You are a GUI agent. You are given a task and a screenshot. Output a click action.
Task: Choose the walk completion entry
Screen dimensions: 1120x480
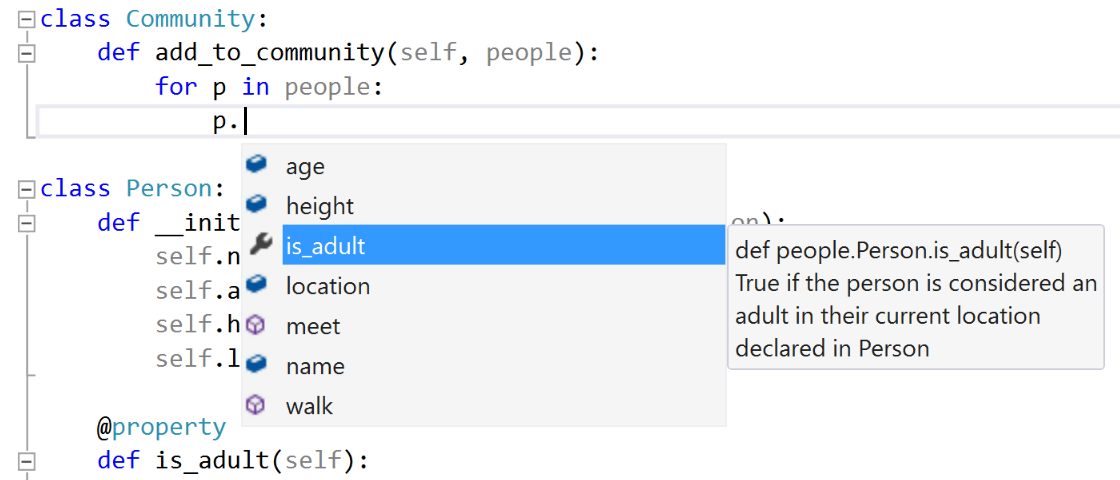pos(309,406)
